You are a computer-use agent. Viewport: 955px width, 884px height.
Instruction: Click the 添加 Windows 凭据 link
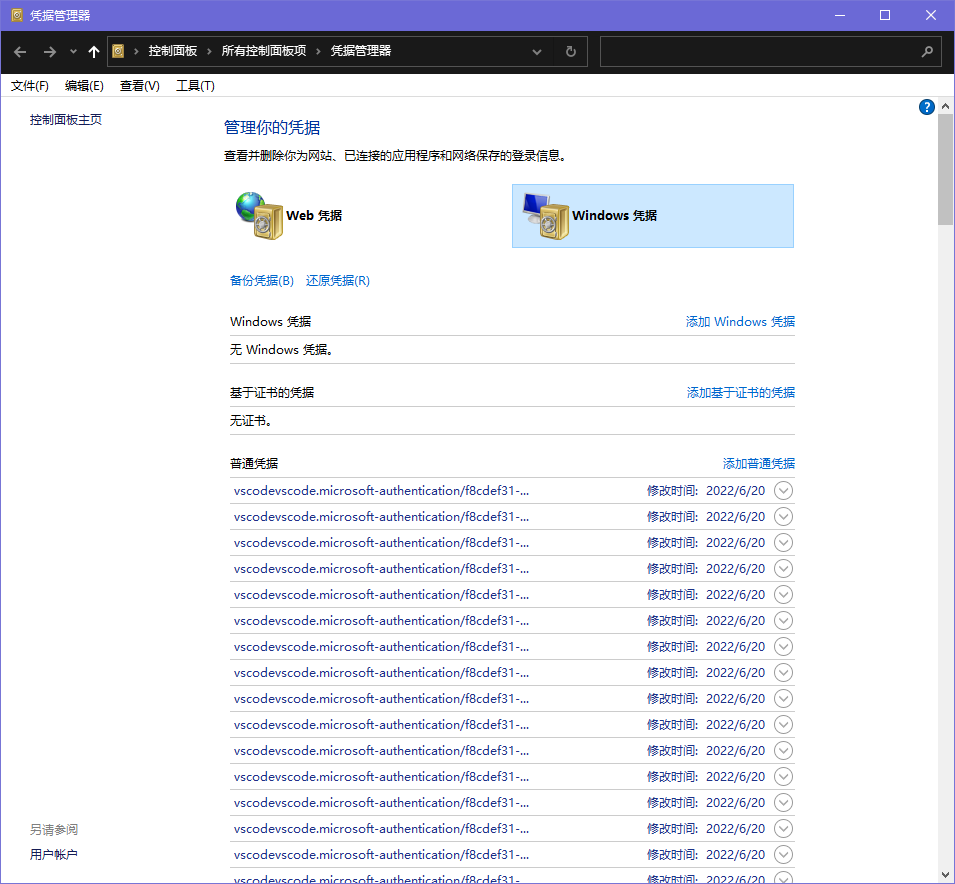(740, 321)
